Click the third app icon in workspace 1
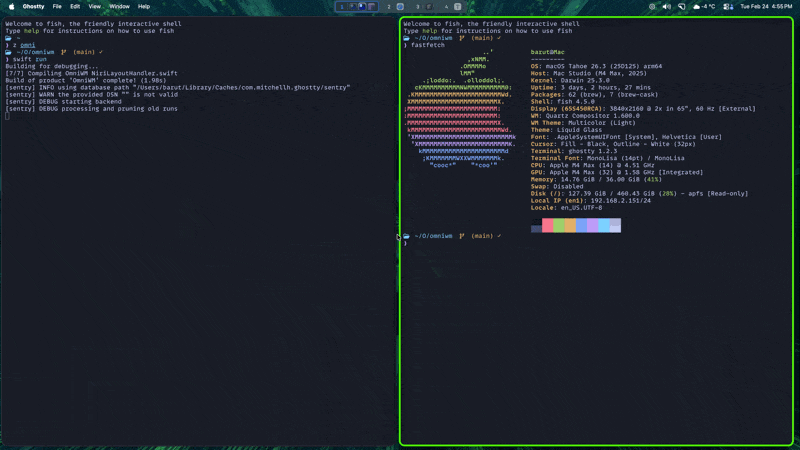Image resolution: width=800 pixels, height=450 pixels. coord(372,7)
